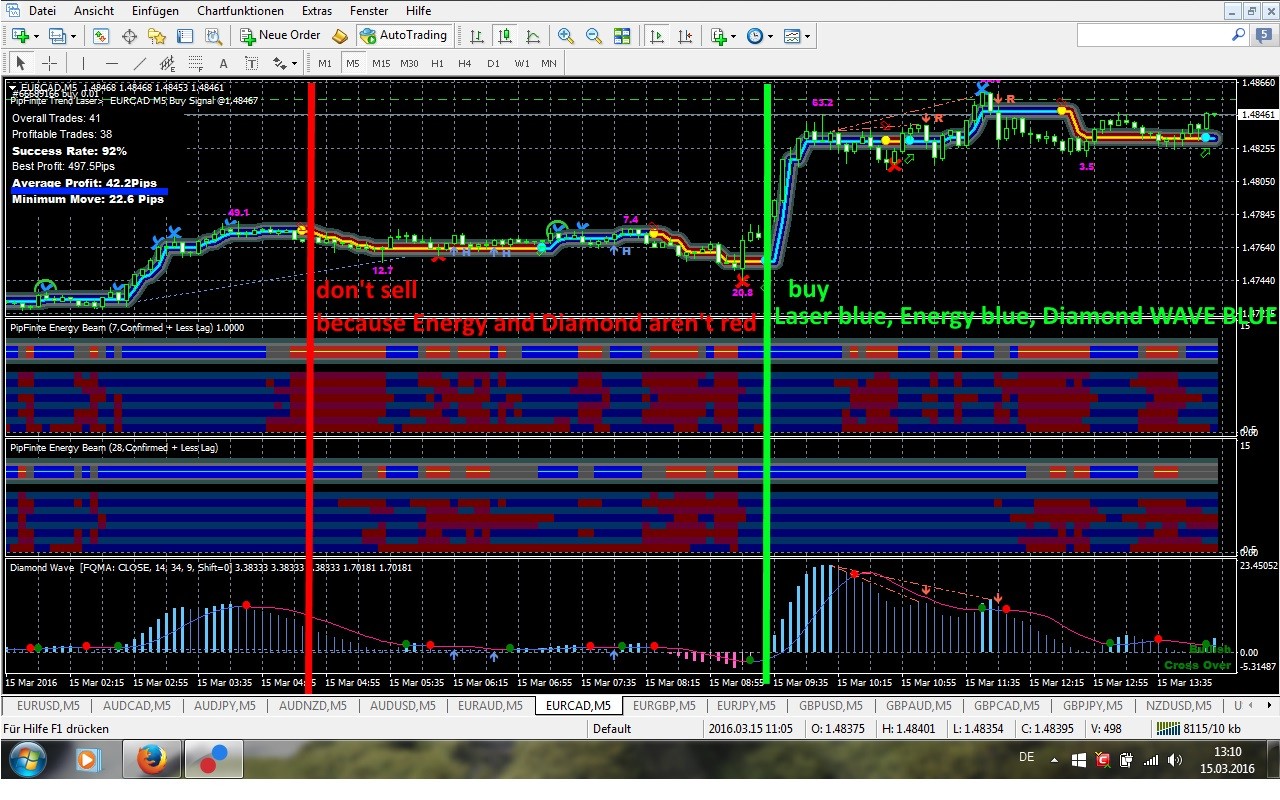Open the Extras menu
The height and width of the screenshot is (800, 1280).
click(317, 11)
